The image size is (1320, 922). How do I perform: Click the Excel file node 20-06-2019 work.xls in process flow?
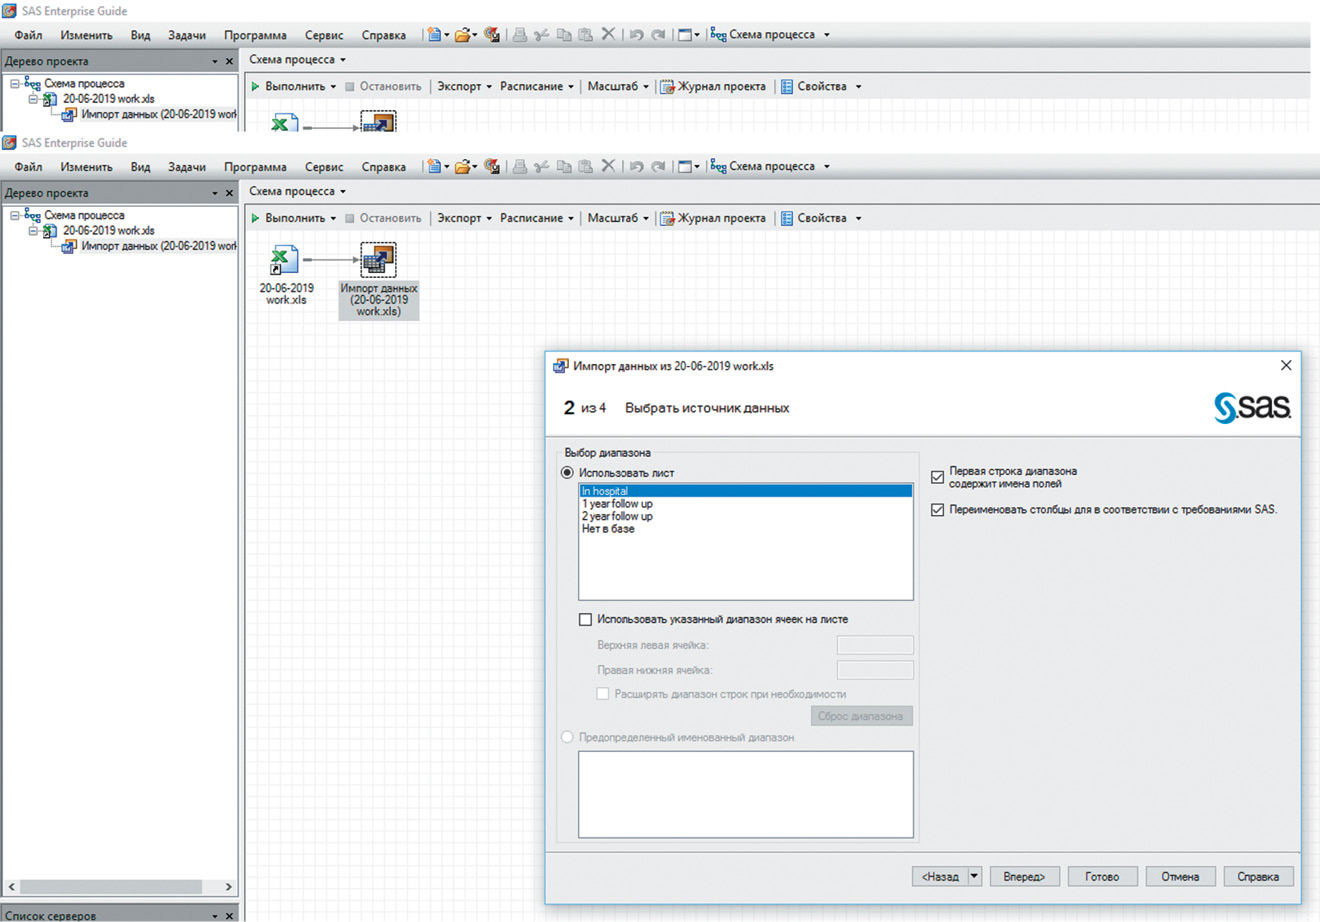coord(284,261)
